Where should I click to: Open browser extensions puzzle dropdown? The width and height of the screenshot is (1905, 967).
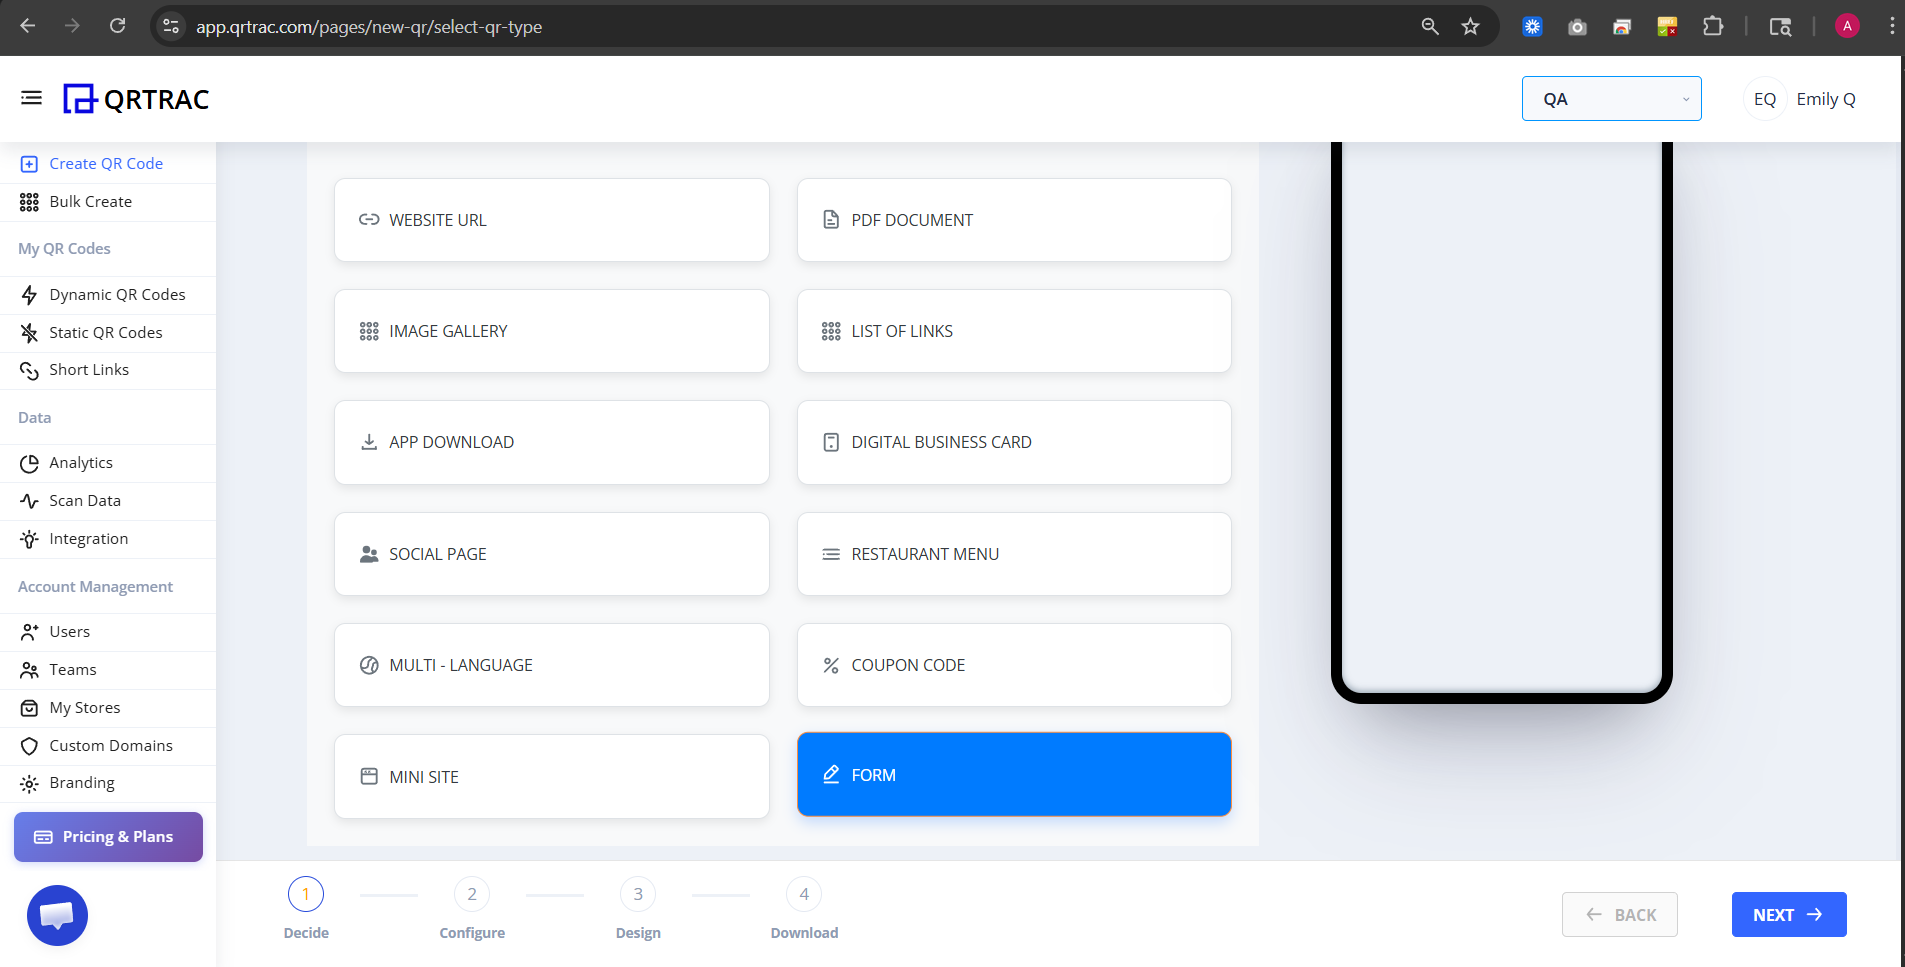pyautogui.click(x=1714, y=26)
